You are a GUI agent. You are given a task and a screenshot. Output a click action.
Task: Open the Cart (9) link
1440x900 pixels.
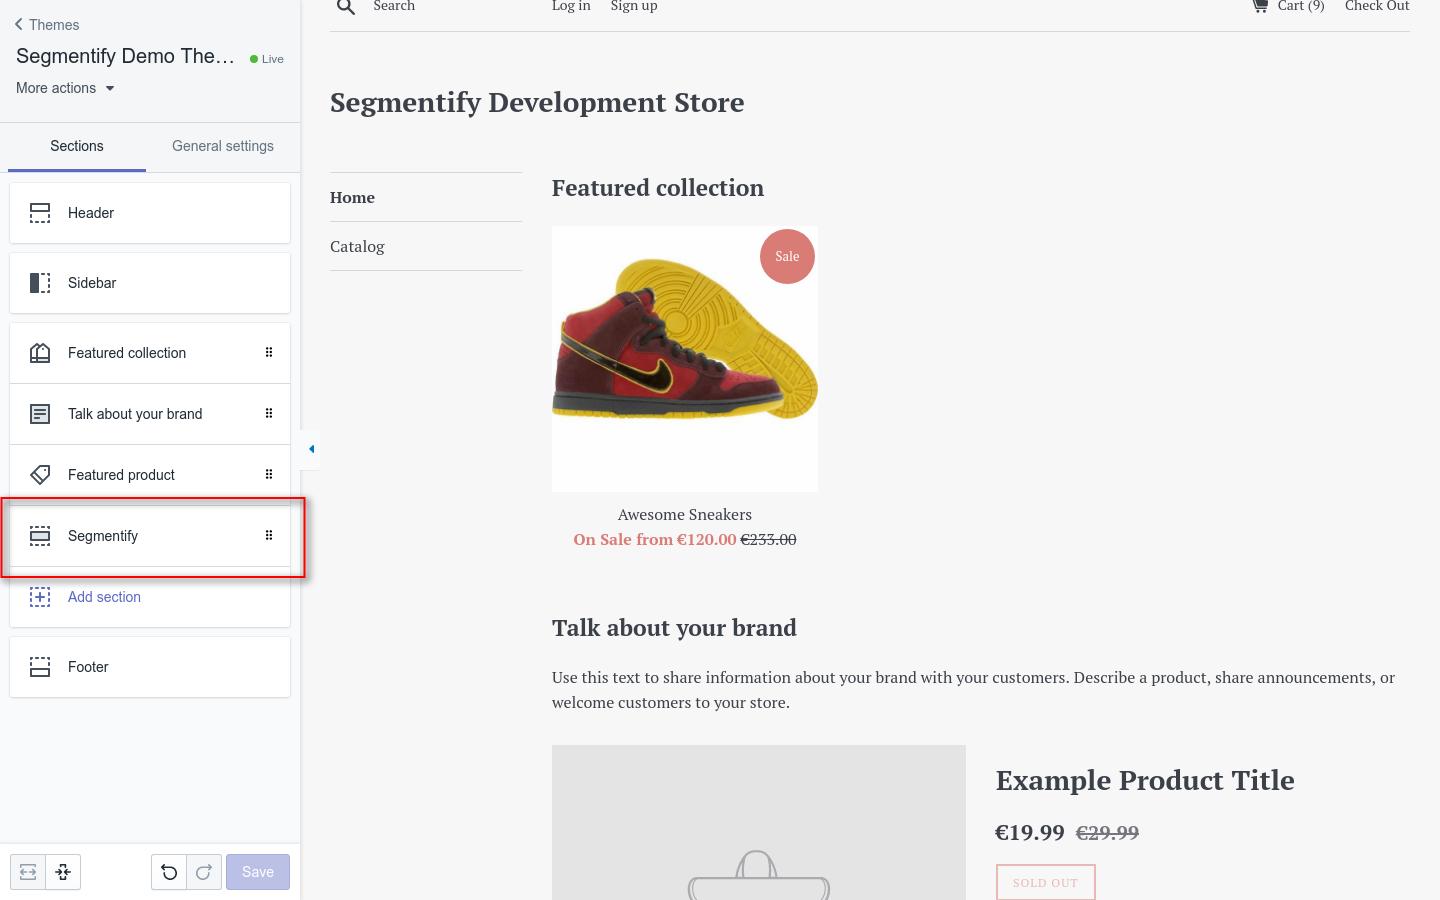click(x=1301, y=6)
